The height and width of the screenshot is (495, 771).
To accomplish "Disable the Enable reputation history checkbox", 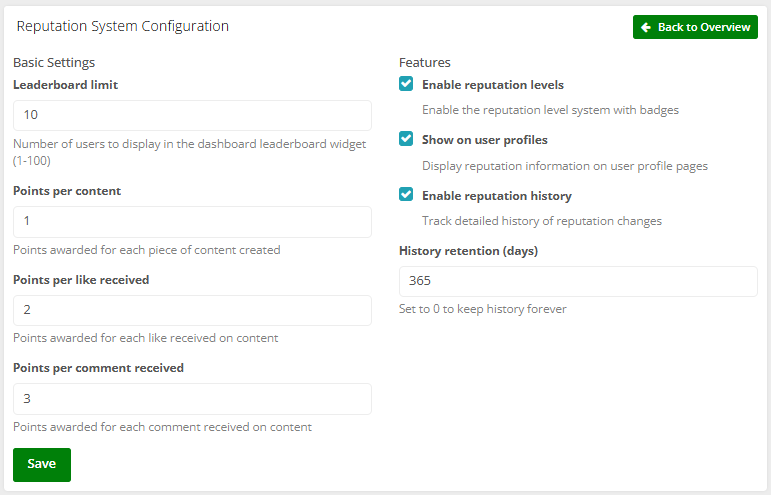I will [406, 195].
